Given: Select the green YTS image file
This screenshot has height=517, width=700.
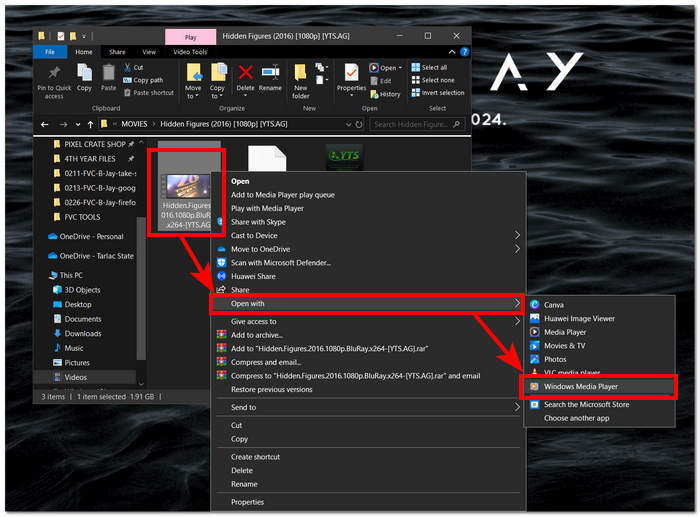Looking at the screenshot, I should point(344,156).
